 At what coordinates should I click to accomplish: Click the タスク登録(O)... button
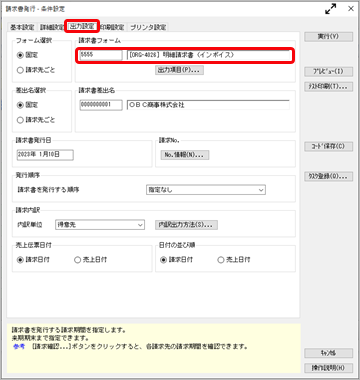click(328, 177)
